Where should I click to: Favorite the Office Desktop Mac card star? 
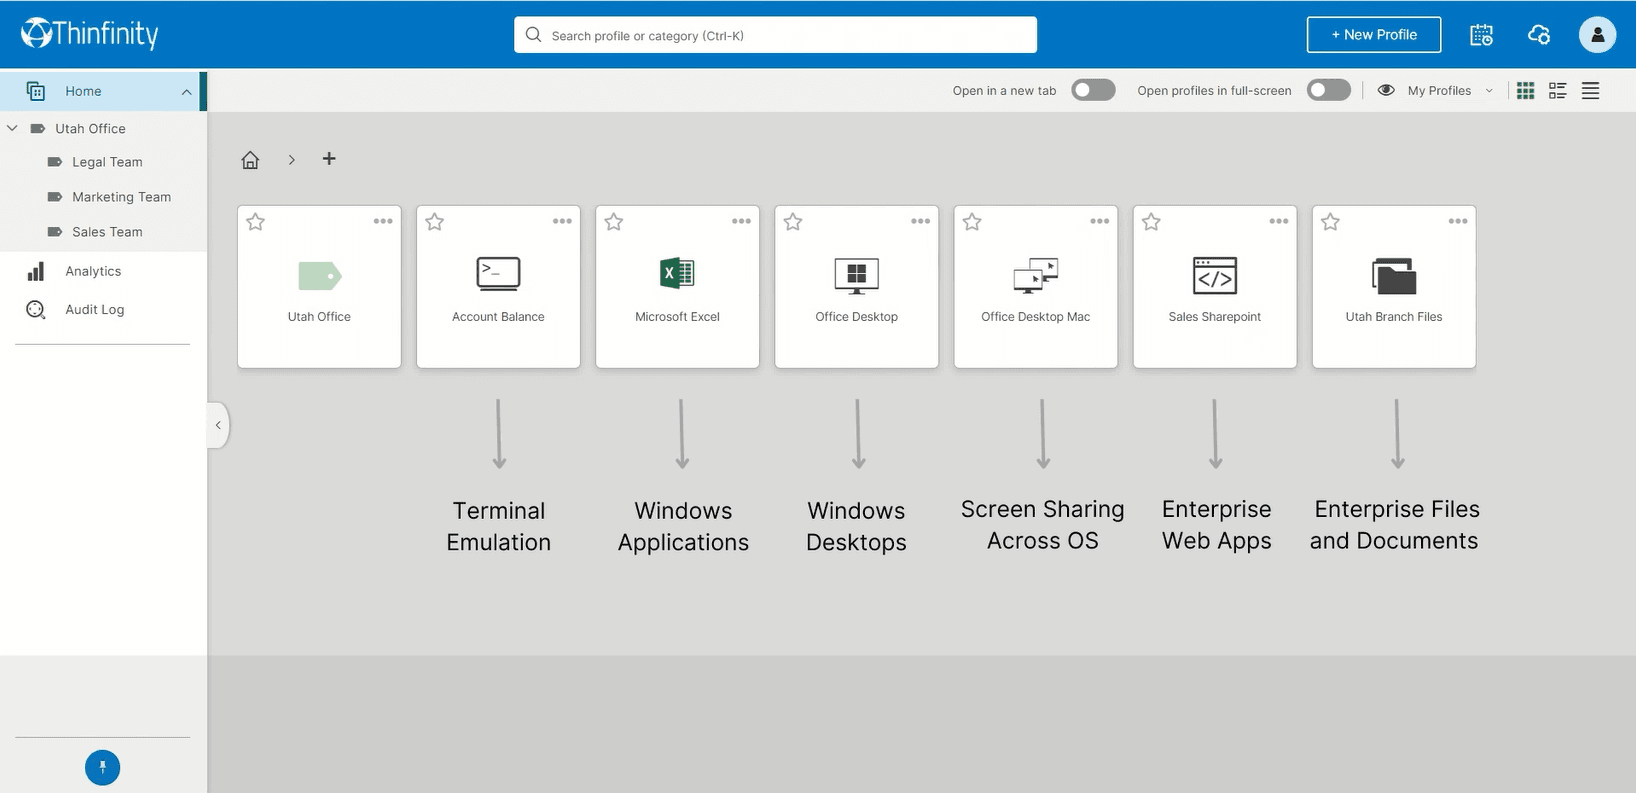tap(972, 222)
